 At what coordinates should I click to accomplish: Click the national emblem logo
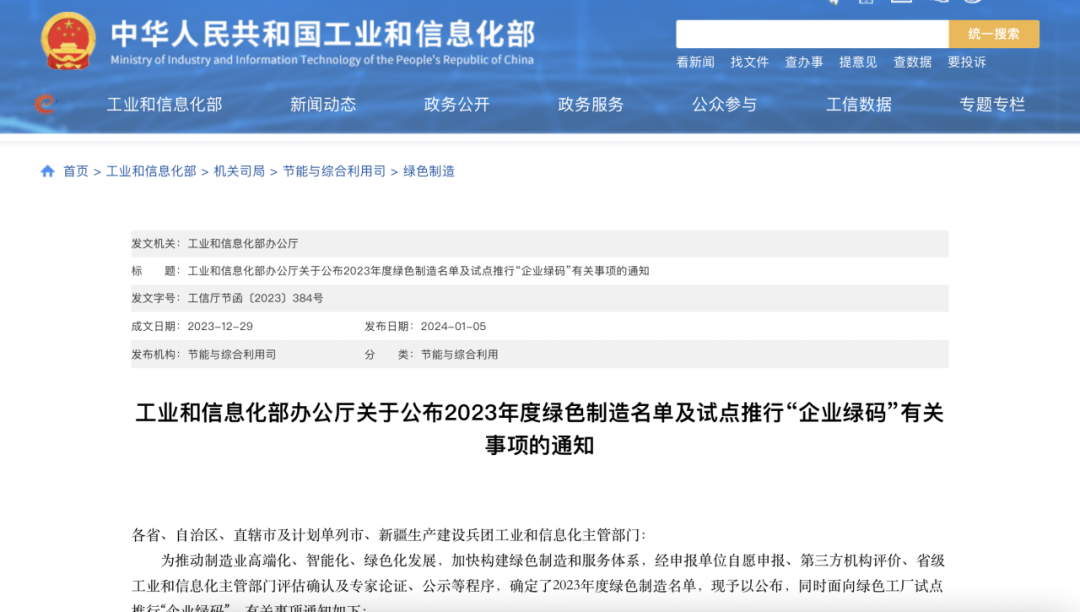pyautogui.click(x=68, y=40)
